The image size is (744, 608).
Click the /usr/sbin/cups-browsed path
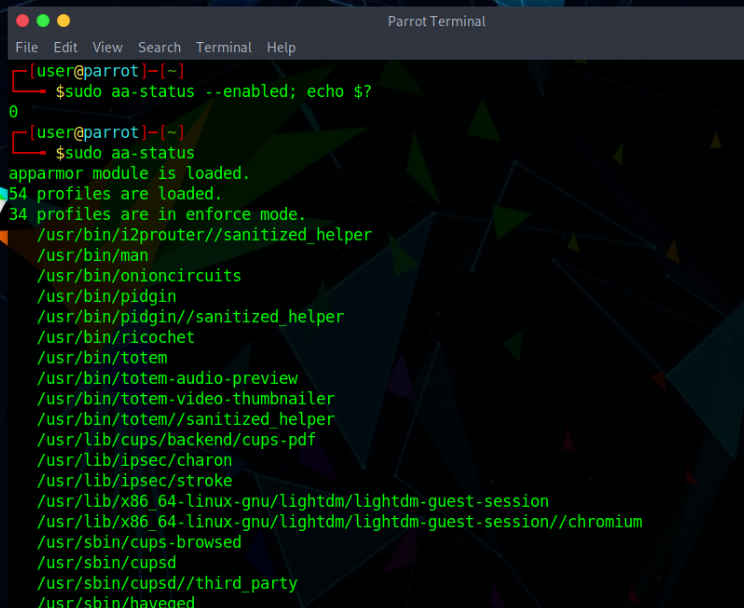[x=138, y=543]
